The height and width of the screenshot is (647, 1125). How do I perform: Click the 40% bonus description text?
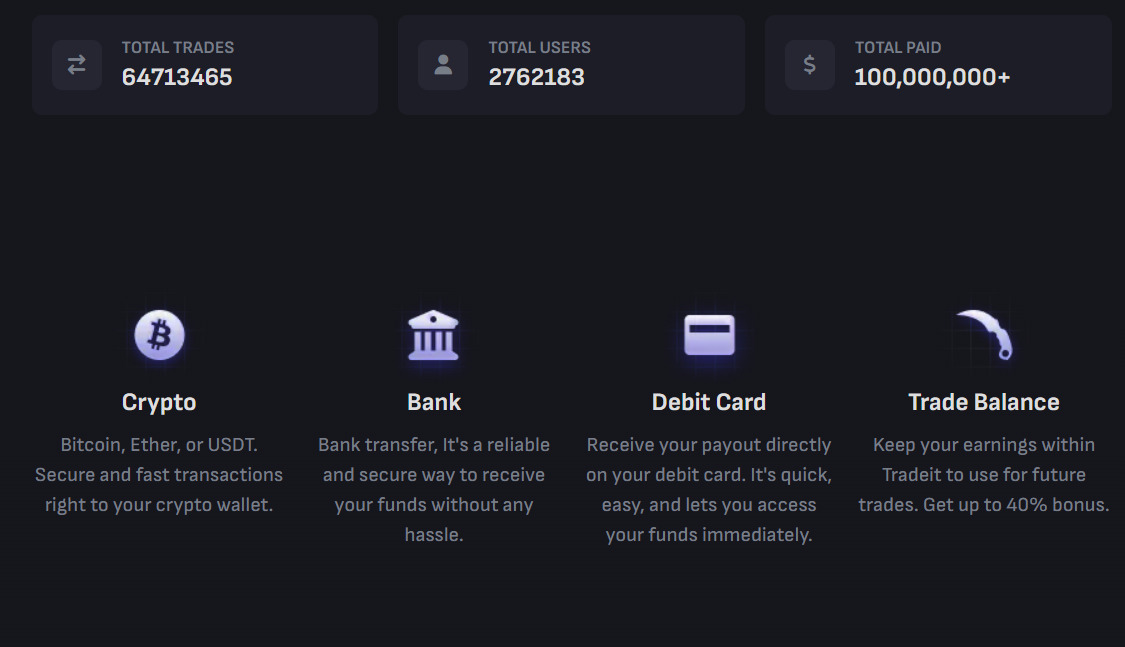click(x=984, y=475)
